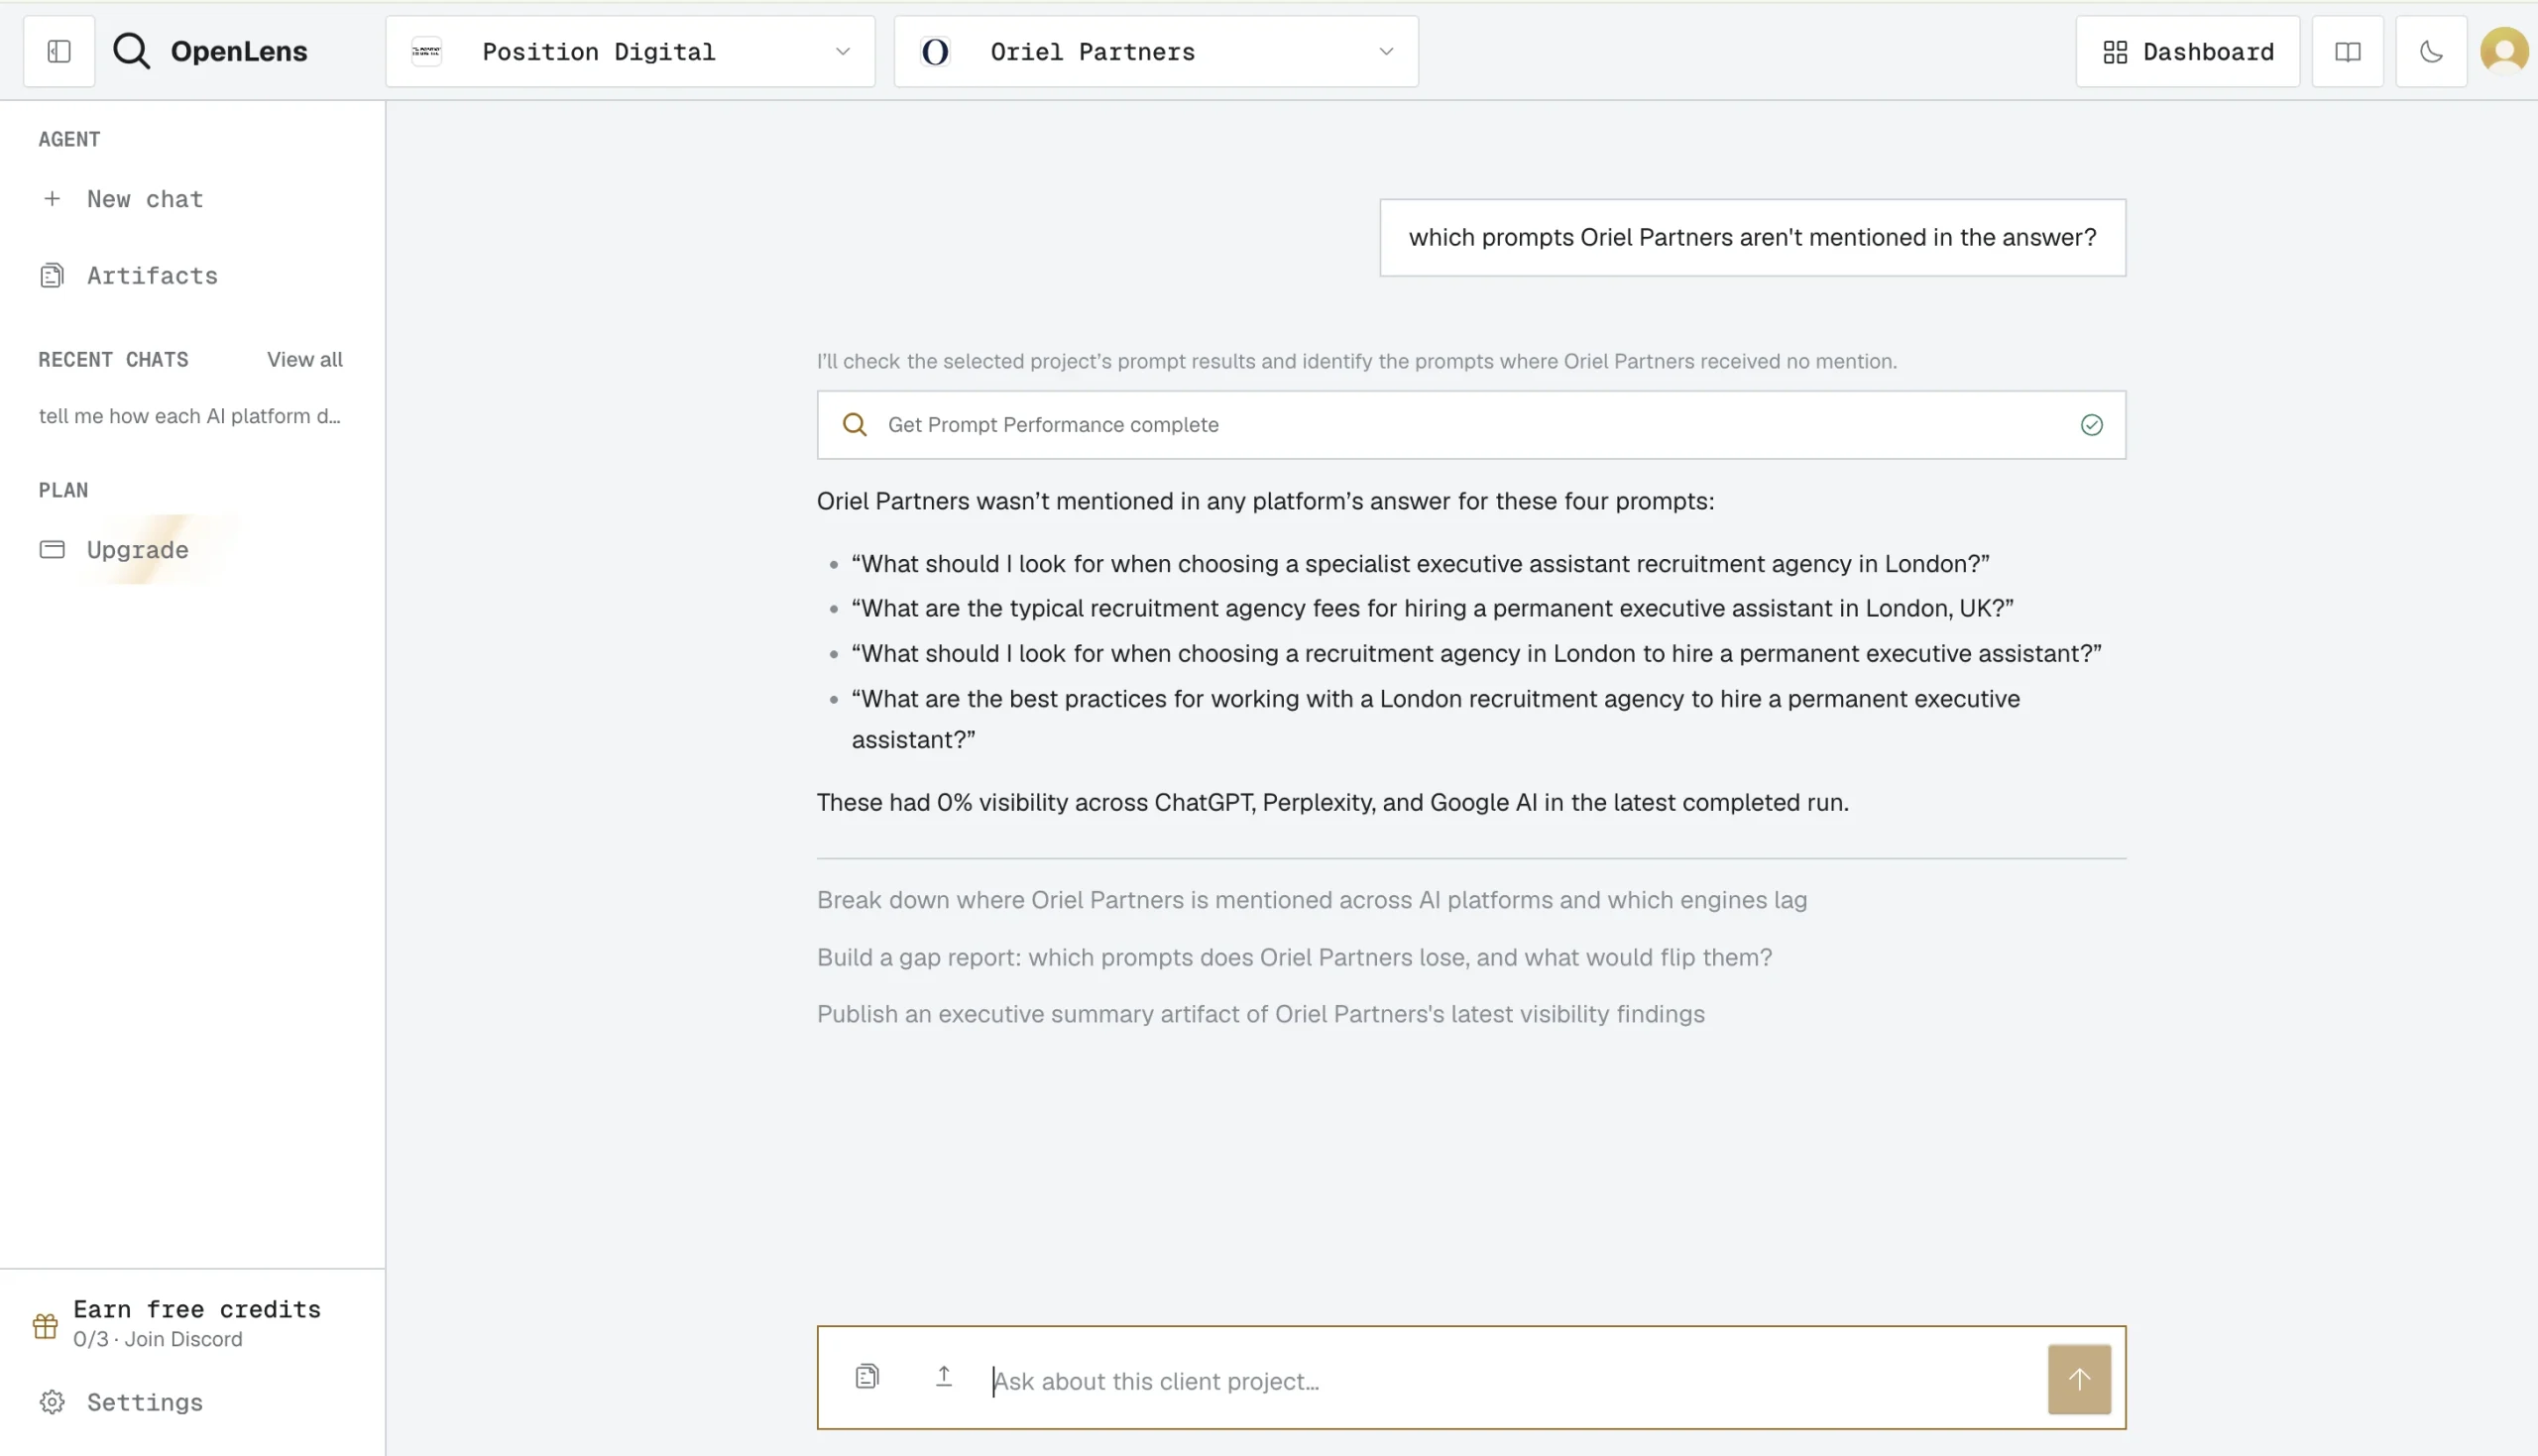Screen dimensions: 2538x1456
Task: Click the AGENT section heading
Action: click(x=69, y=139)
